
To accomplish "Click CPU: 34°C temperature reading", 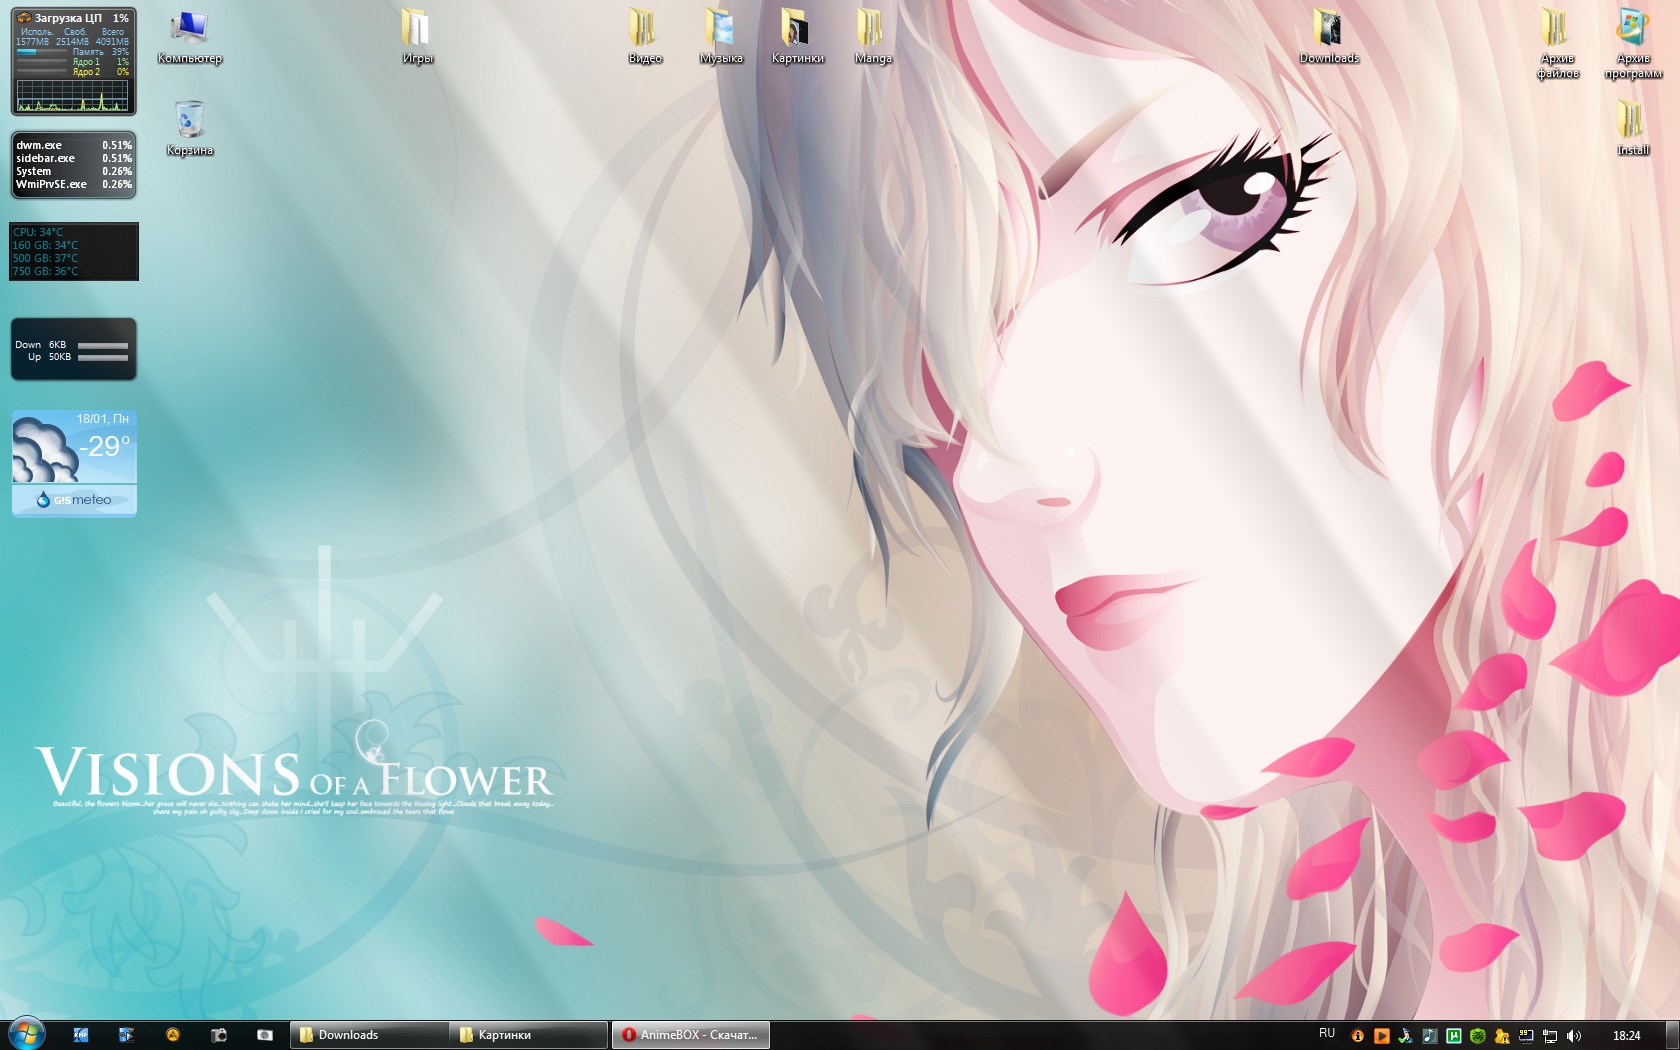I will (x=38, y=232).
